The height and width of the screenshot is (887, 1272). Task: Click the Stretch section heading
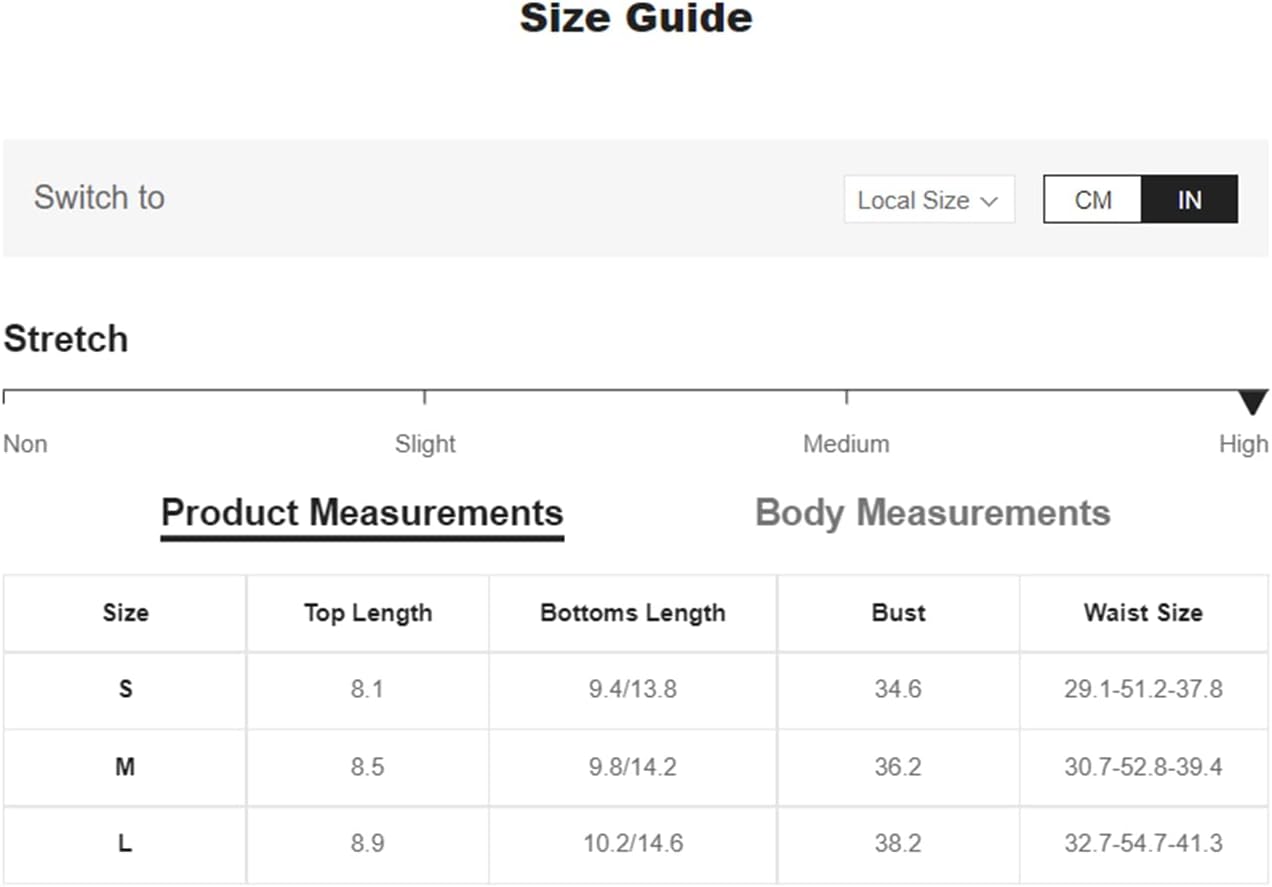66,339
